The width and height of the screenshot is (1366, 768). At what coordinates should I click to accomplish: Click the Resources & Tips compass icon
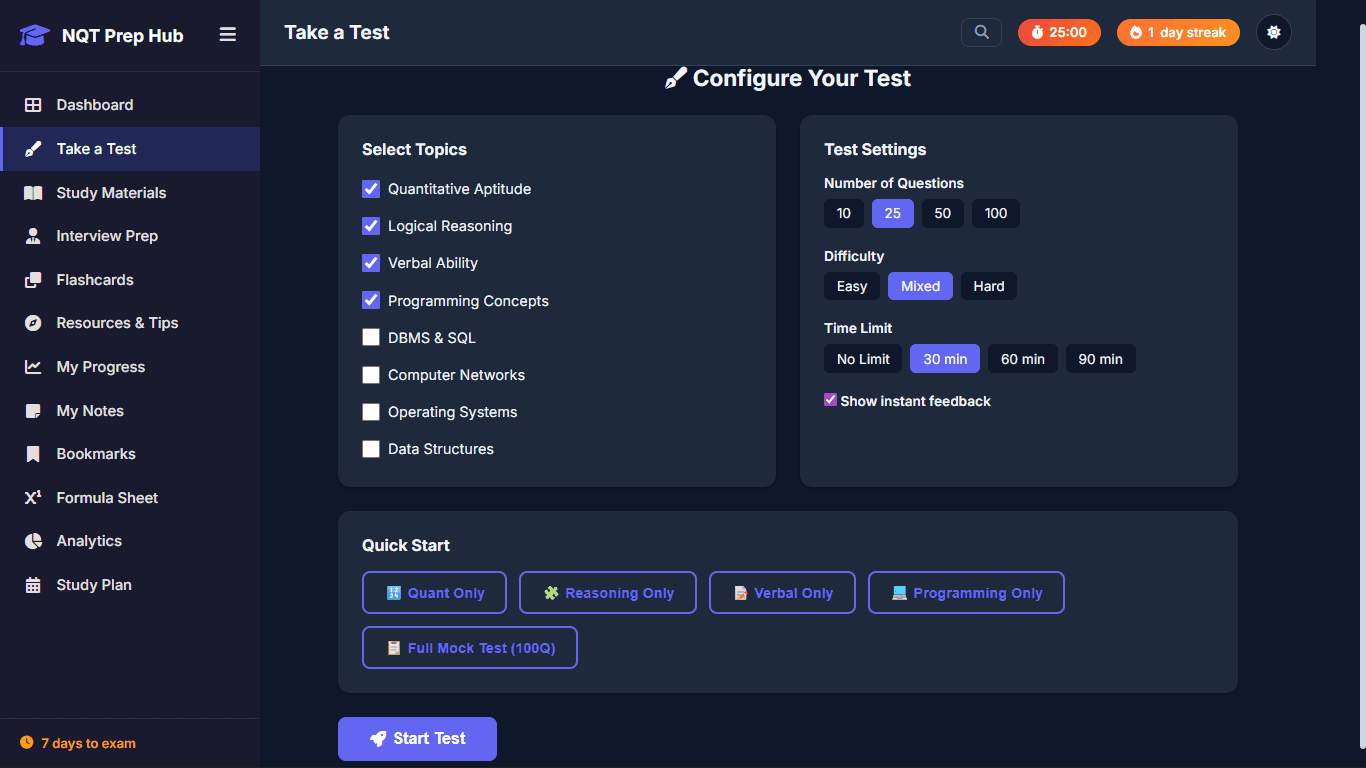33,323
